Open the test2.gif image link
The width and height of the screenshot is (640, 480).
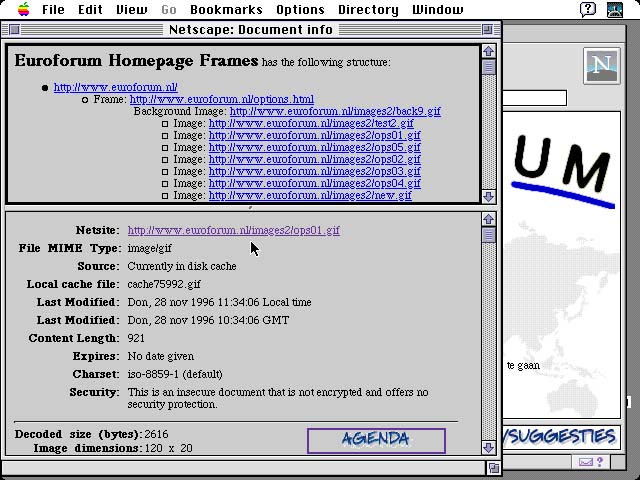pyautogui.click(x=311, y=123)
